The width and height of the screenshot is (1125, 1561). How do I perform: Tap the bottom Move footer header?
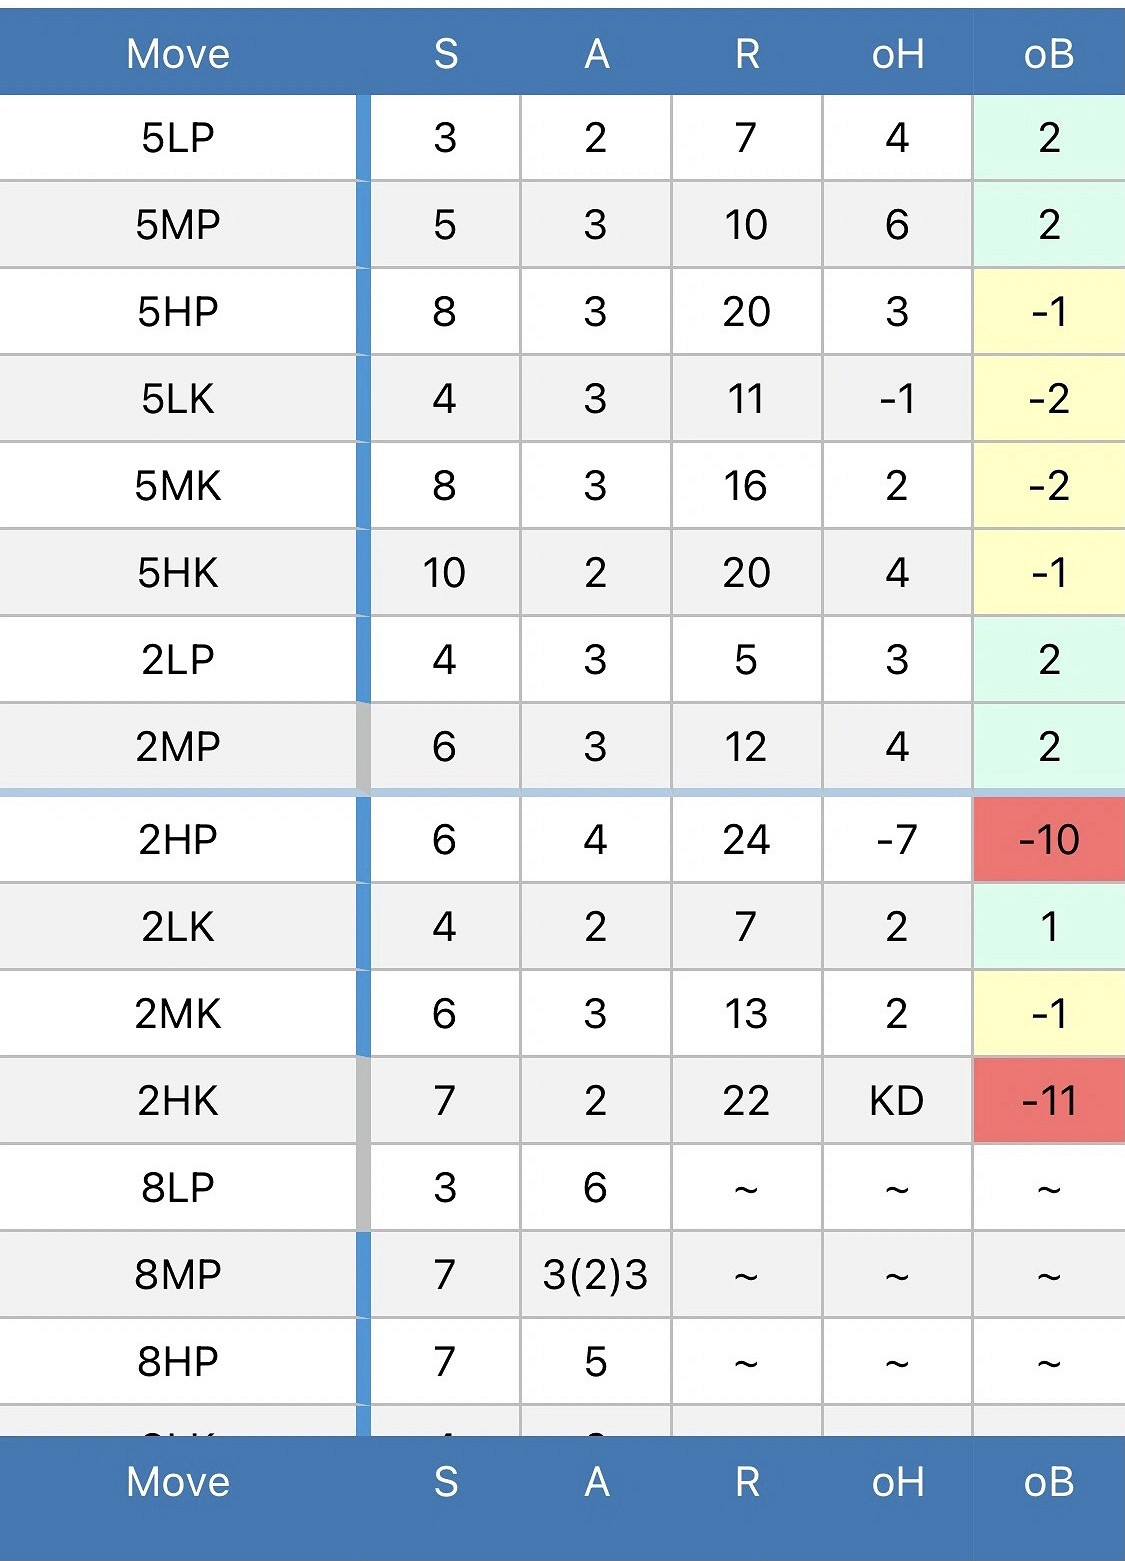[178, 1482]
